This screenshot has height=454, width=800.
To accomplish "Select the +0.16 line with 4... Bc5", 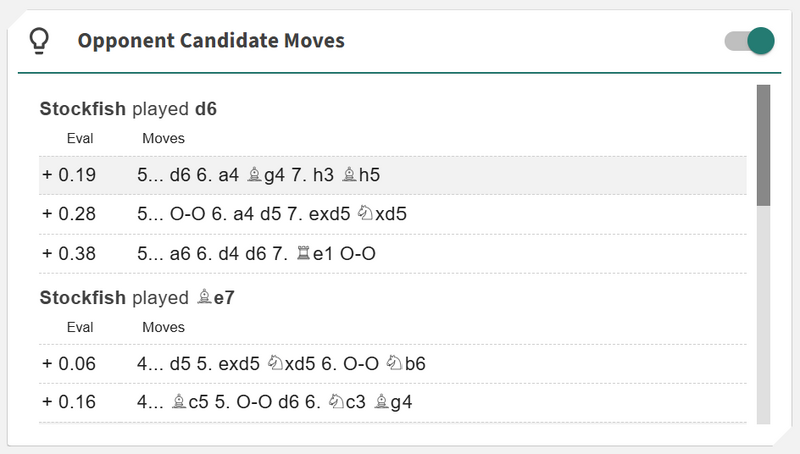I will tap(392, 403).
